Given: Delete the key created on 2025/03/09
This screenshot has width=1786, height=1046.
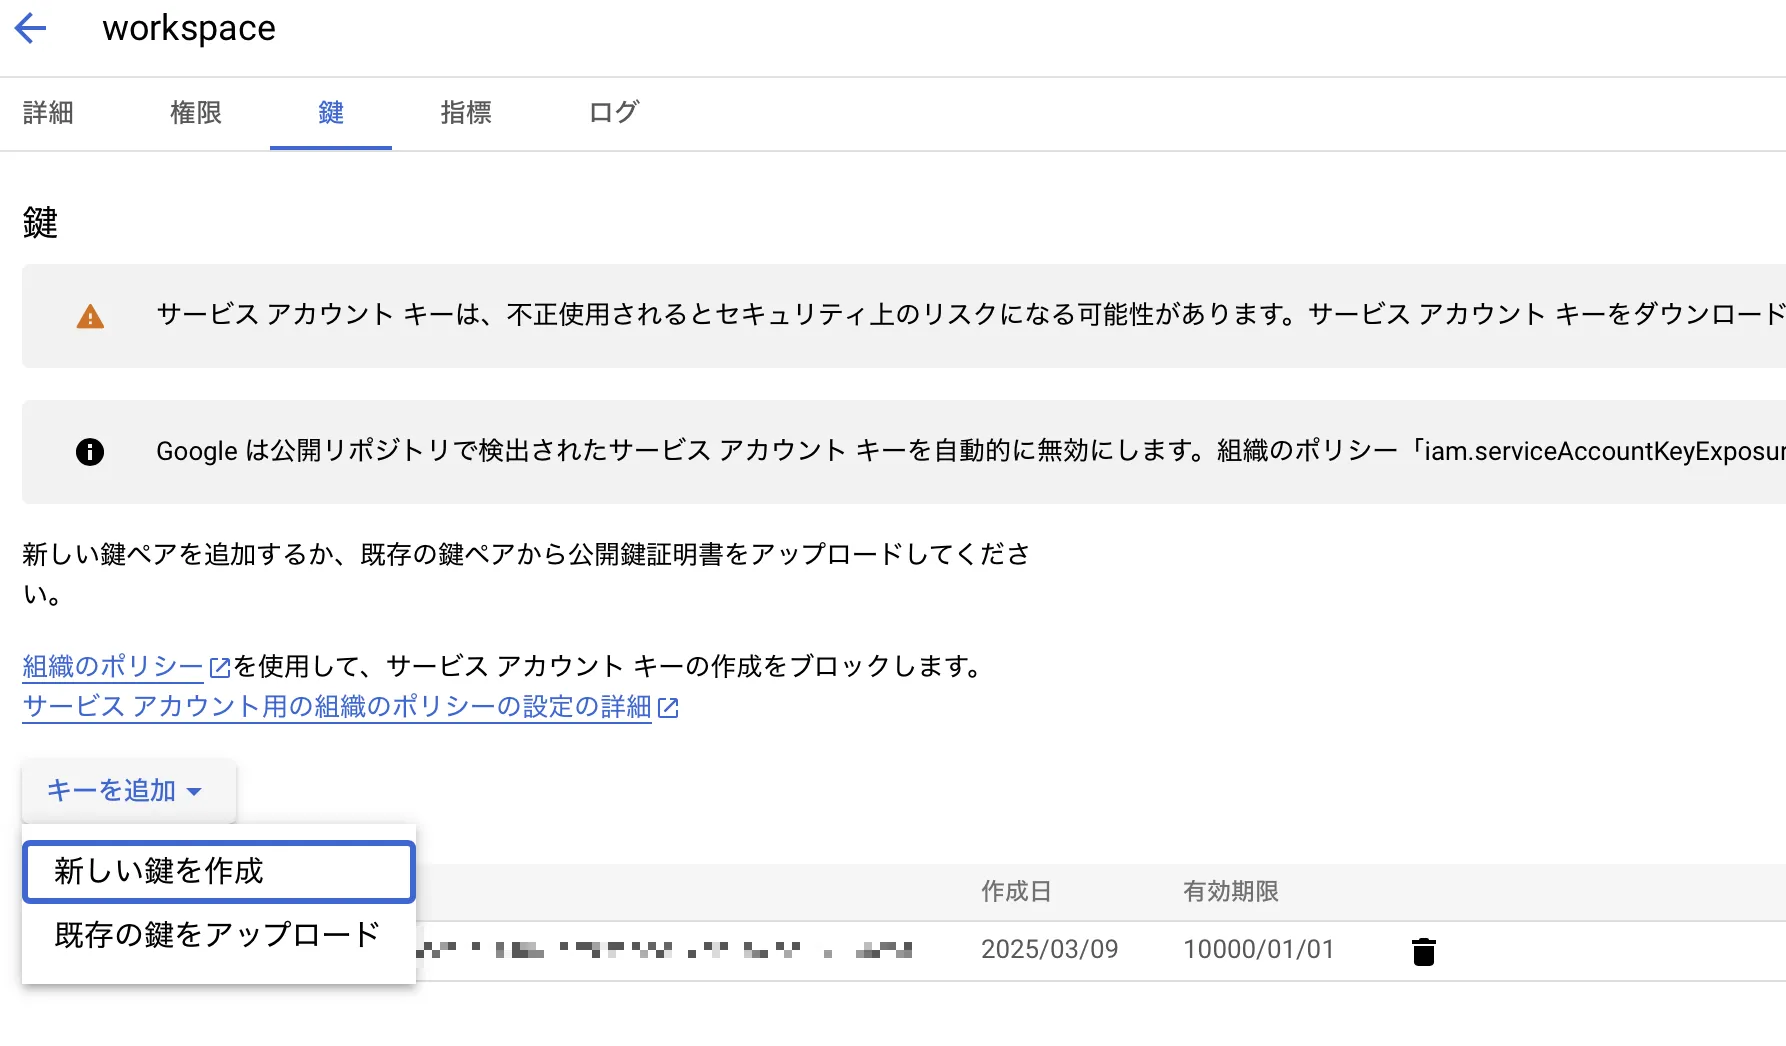Looking at the screenshot, I should click(x=1423, y=951).
